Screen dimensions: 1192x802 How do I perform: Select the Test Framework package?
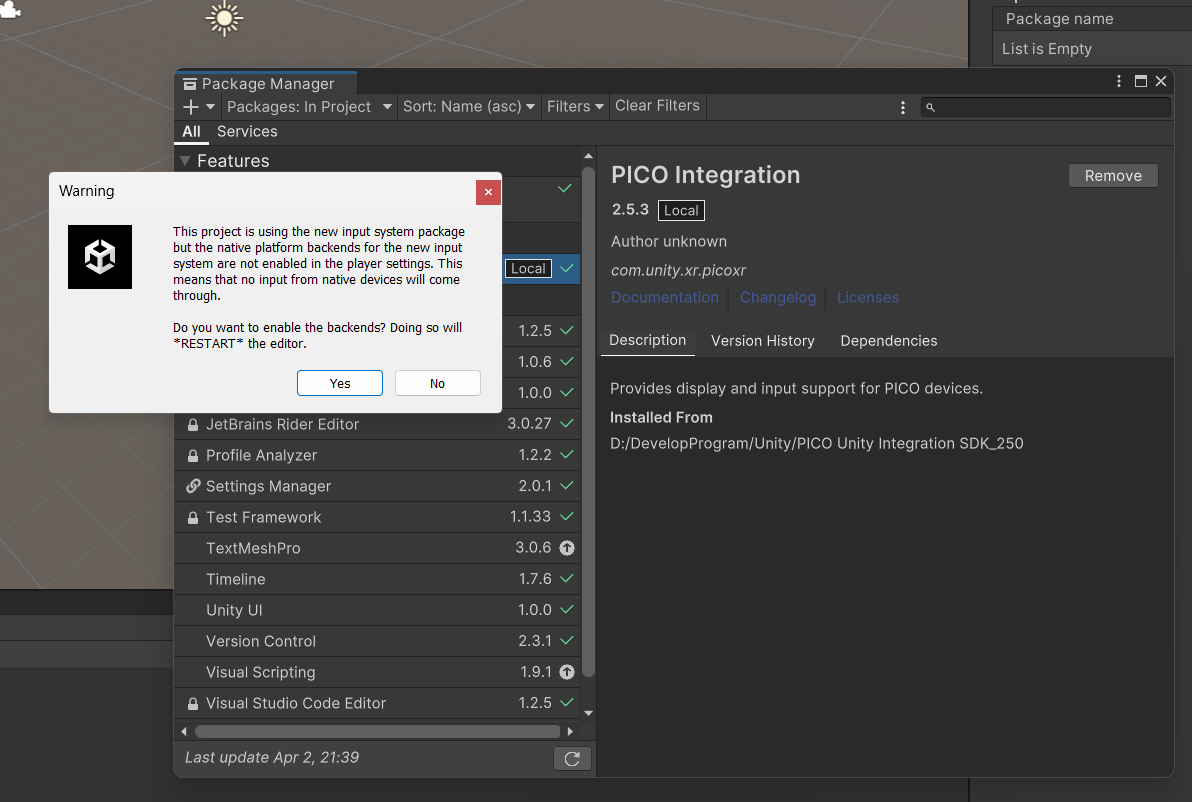coord(377,518)
